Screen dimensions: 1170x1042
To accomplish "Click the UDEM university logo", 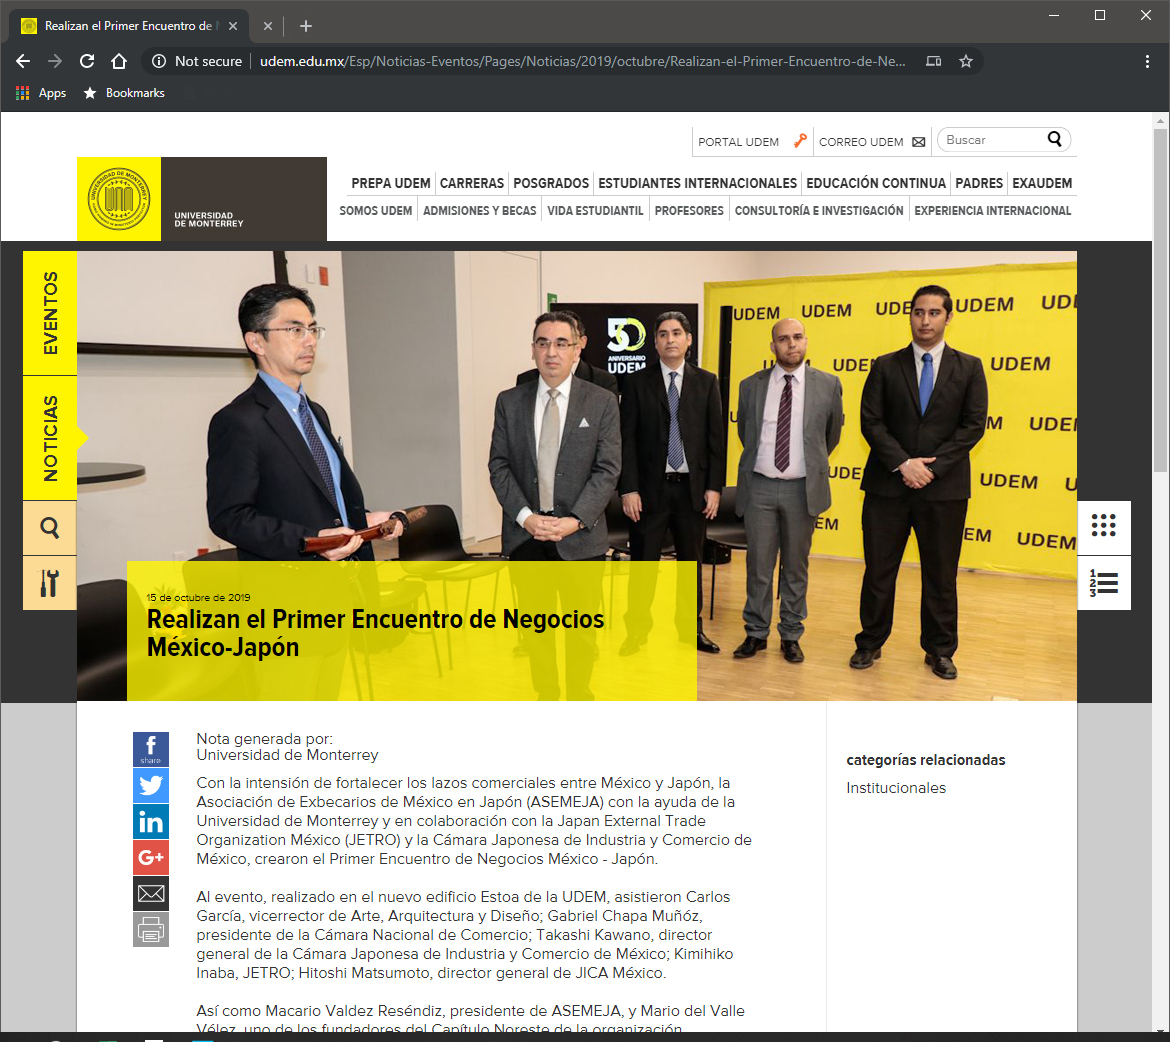I will point(119,199).
